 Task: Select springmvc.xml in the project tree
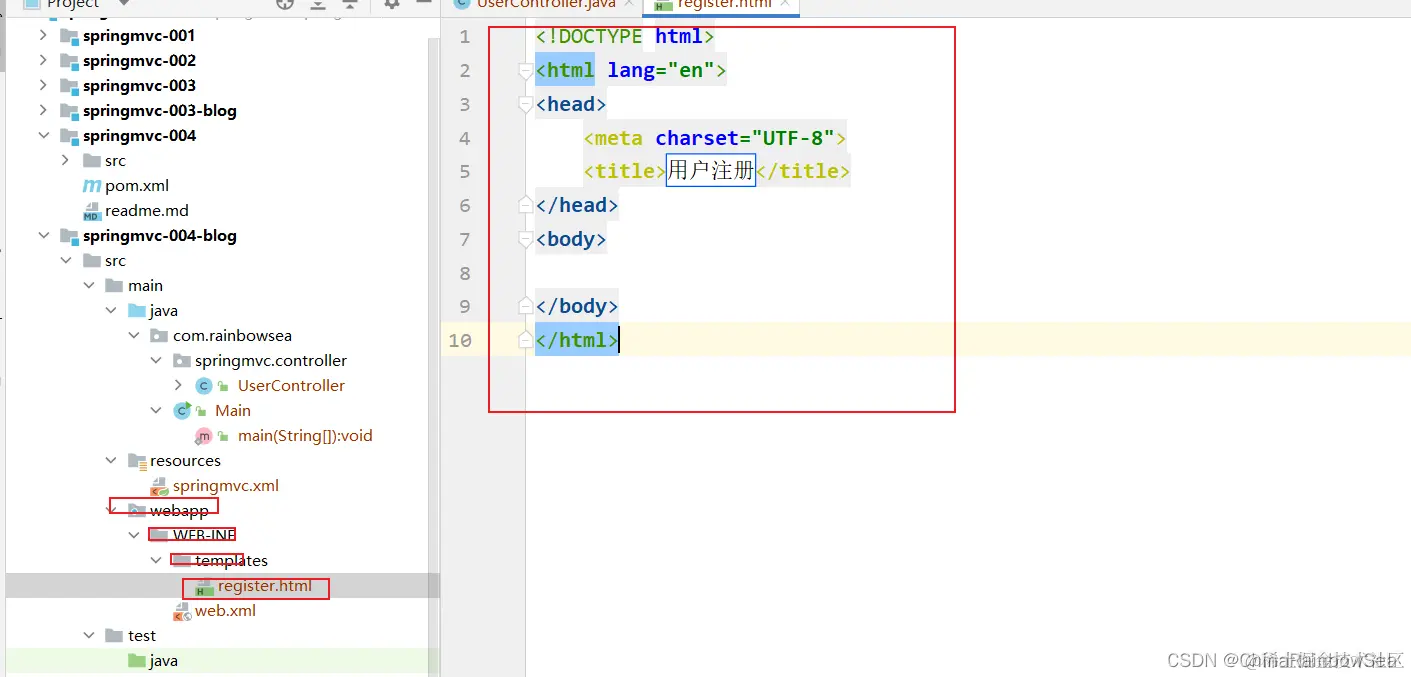tap(225, 485)
